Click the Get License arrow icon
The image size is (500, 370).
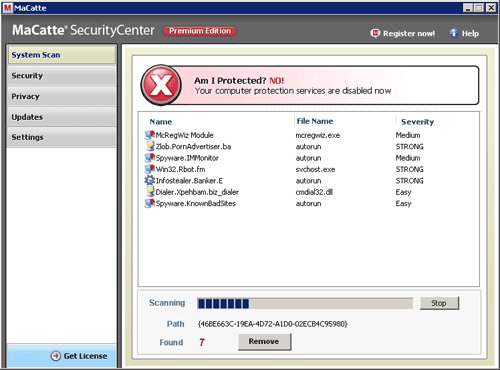tap(56, 356)
